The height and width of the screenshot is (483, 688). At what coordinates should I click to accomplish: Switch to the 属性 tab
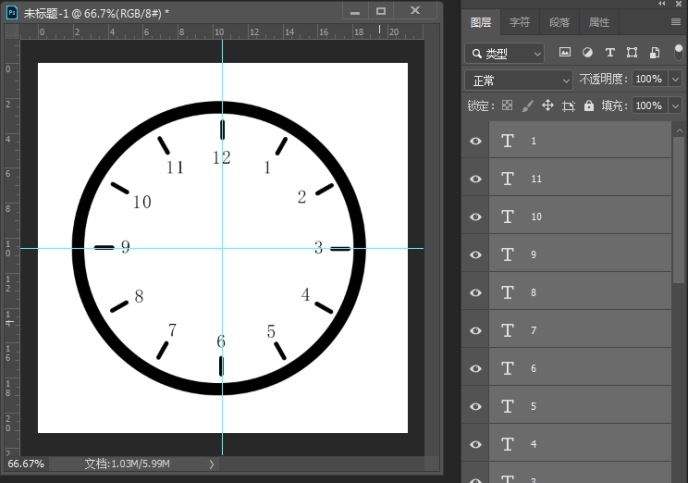pos(599,22)
